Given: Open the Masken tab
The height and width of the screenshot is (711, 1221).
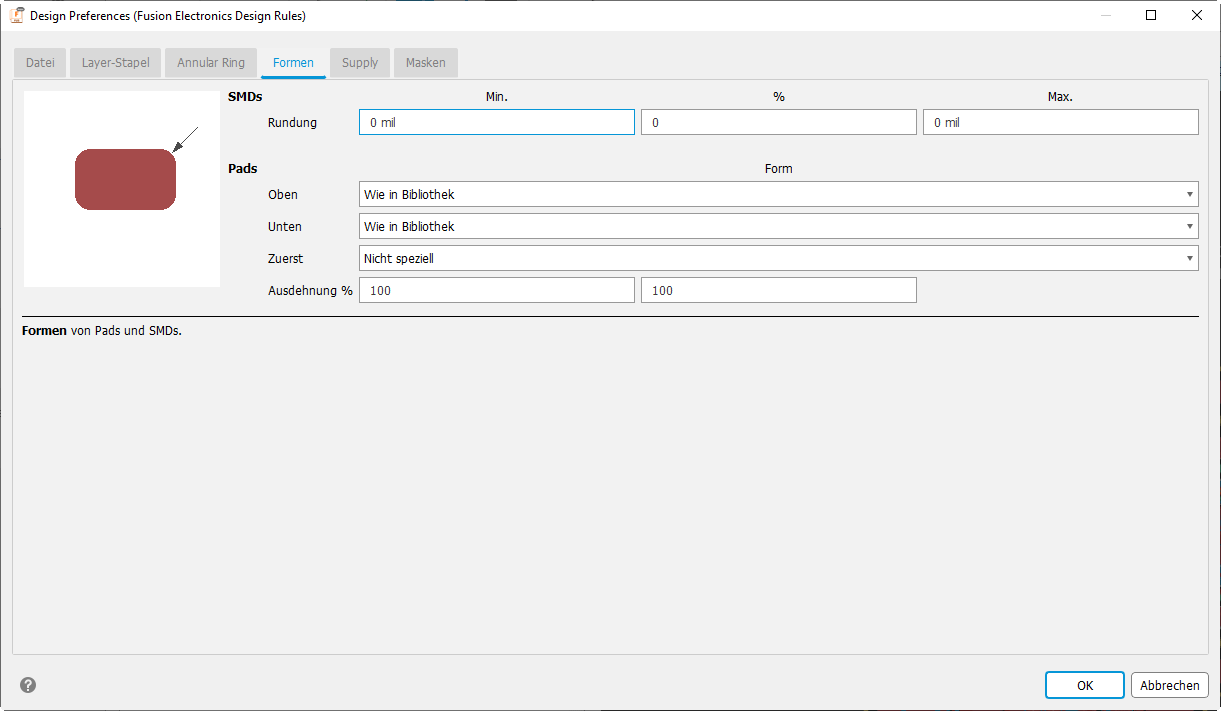Looking at the screenshot, I should click(x=426, y=62).
